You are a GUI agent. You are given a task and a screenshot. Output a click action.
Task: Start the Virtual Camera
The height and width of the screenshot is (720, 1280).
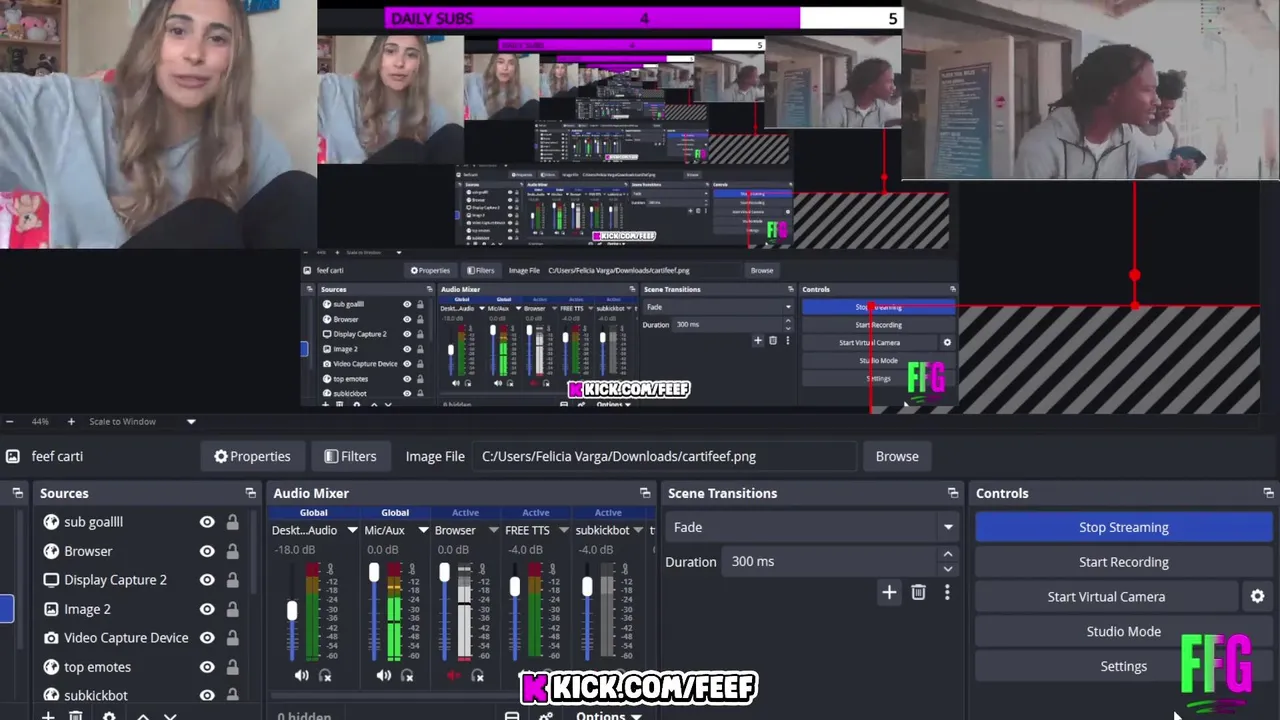(1106, 597)
